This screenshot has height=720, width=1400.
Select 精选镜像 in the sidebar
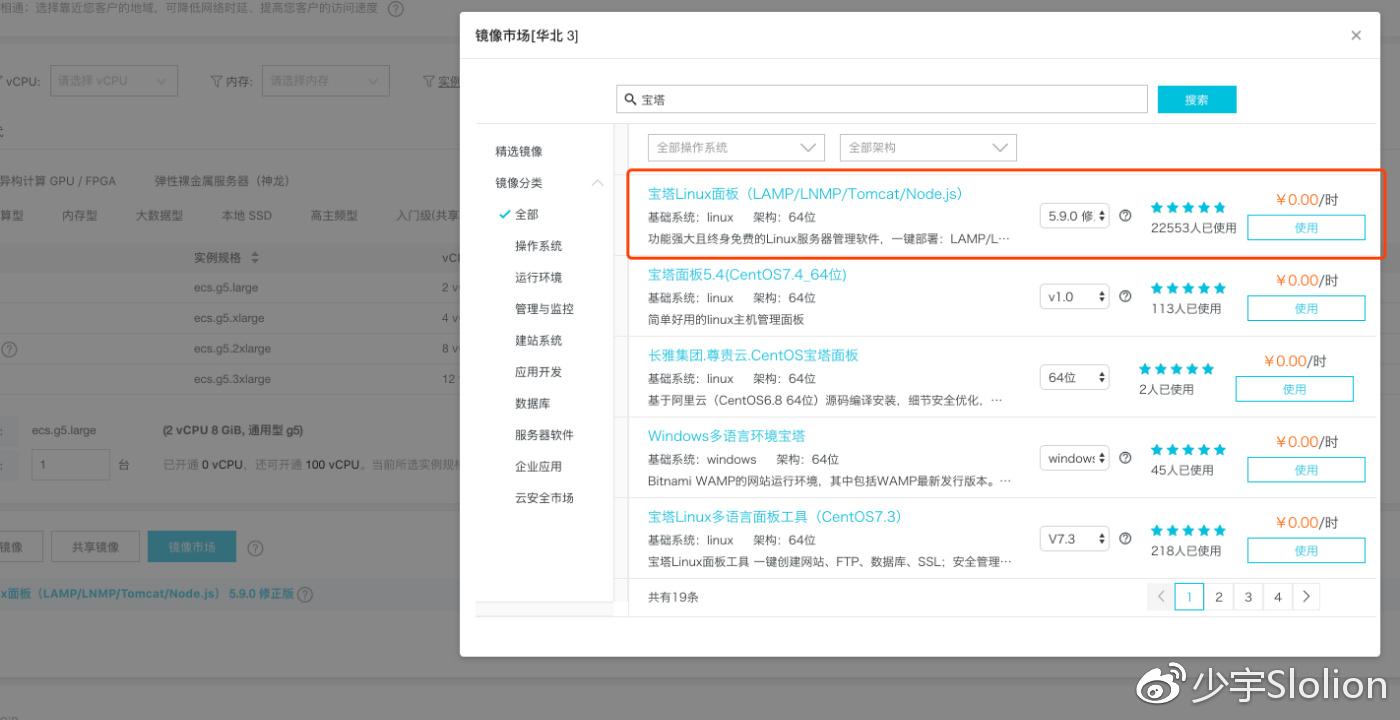(519, 151)
